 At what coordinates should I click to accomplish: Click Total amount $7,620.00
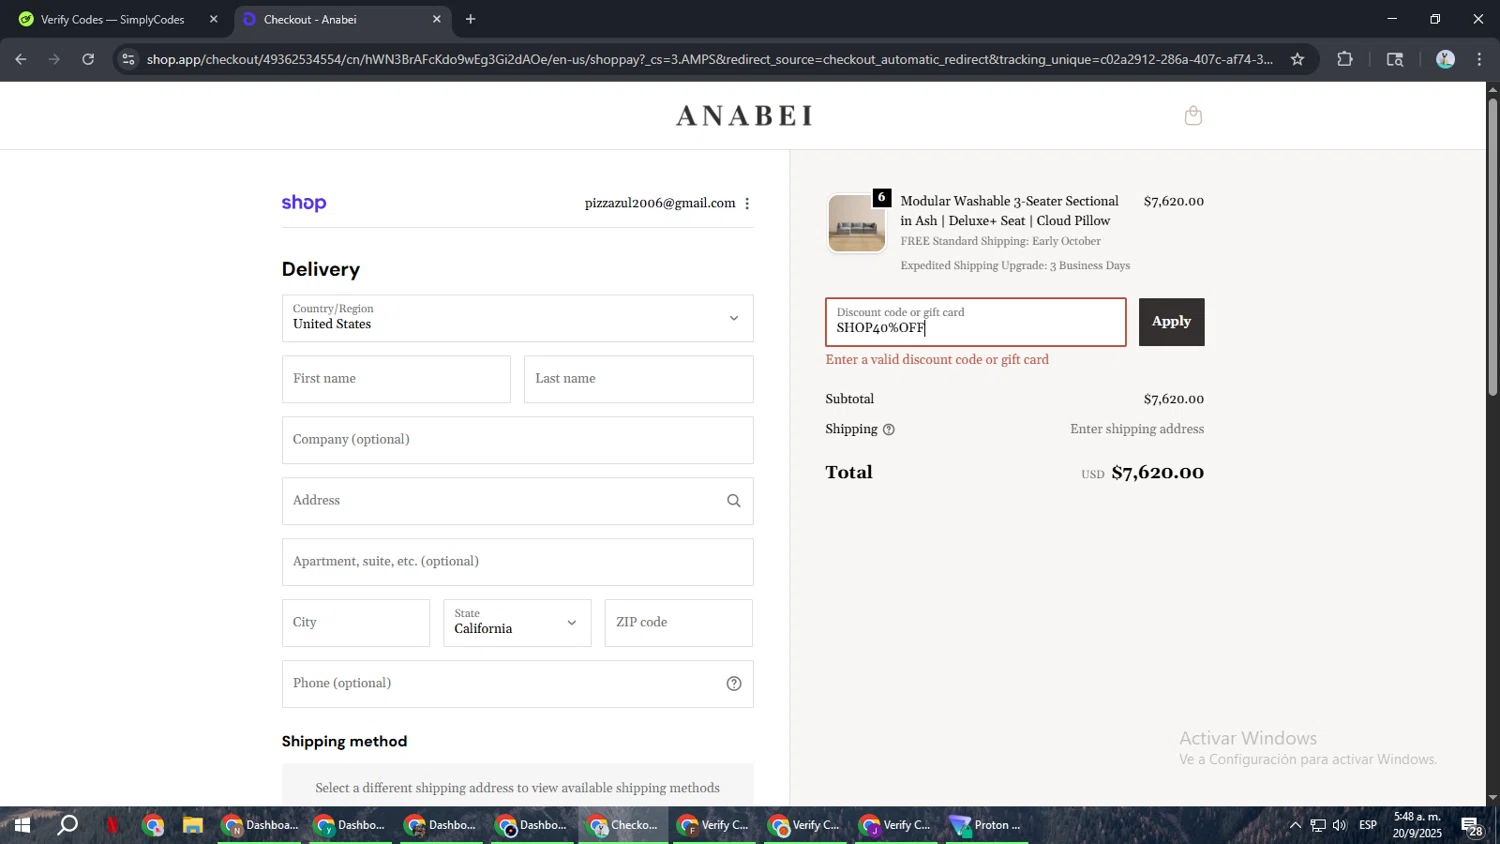point(1157,473)
